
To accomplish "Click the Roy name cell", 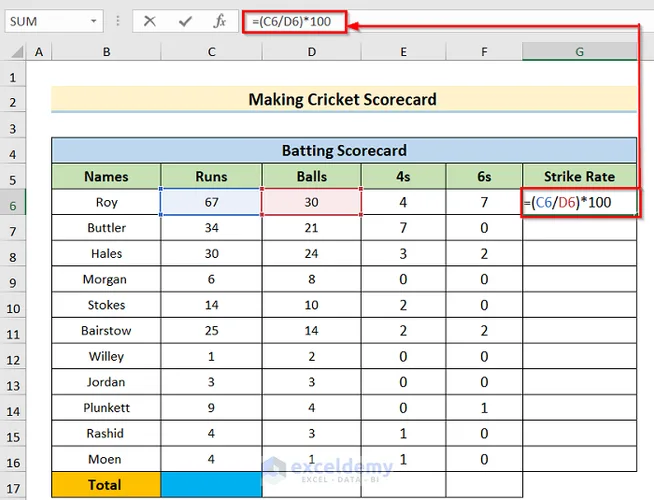I will [106, 202].
